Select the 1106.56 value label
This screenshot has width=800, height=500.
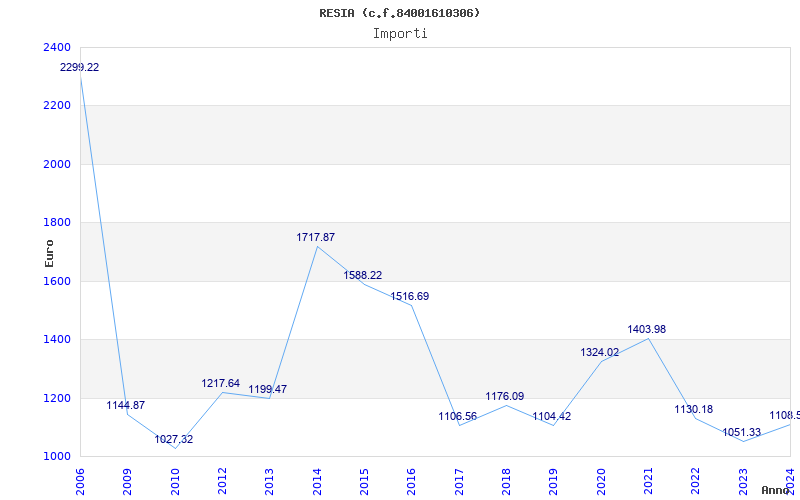pos(458,416)
